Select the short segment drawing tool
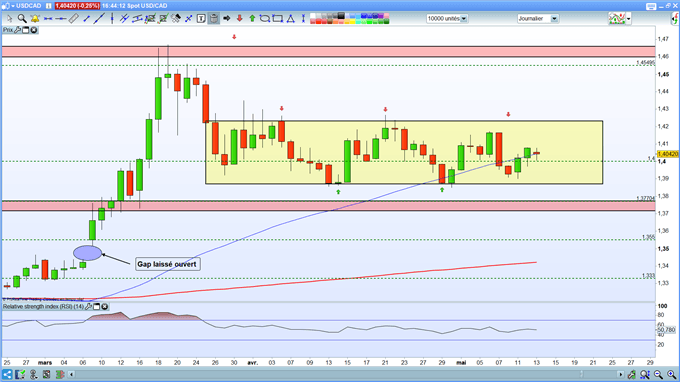Viewport: 680px width, 382px height. [86, 19]
